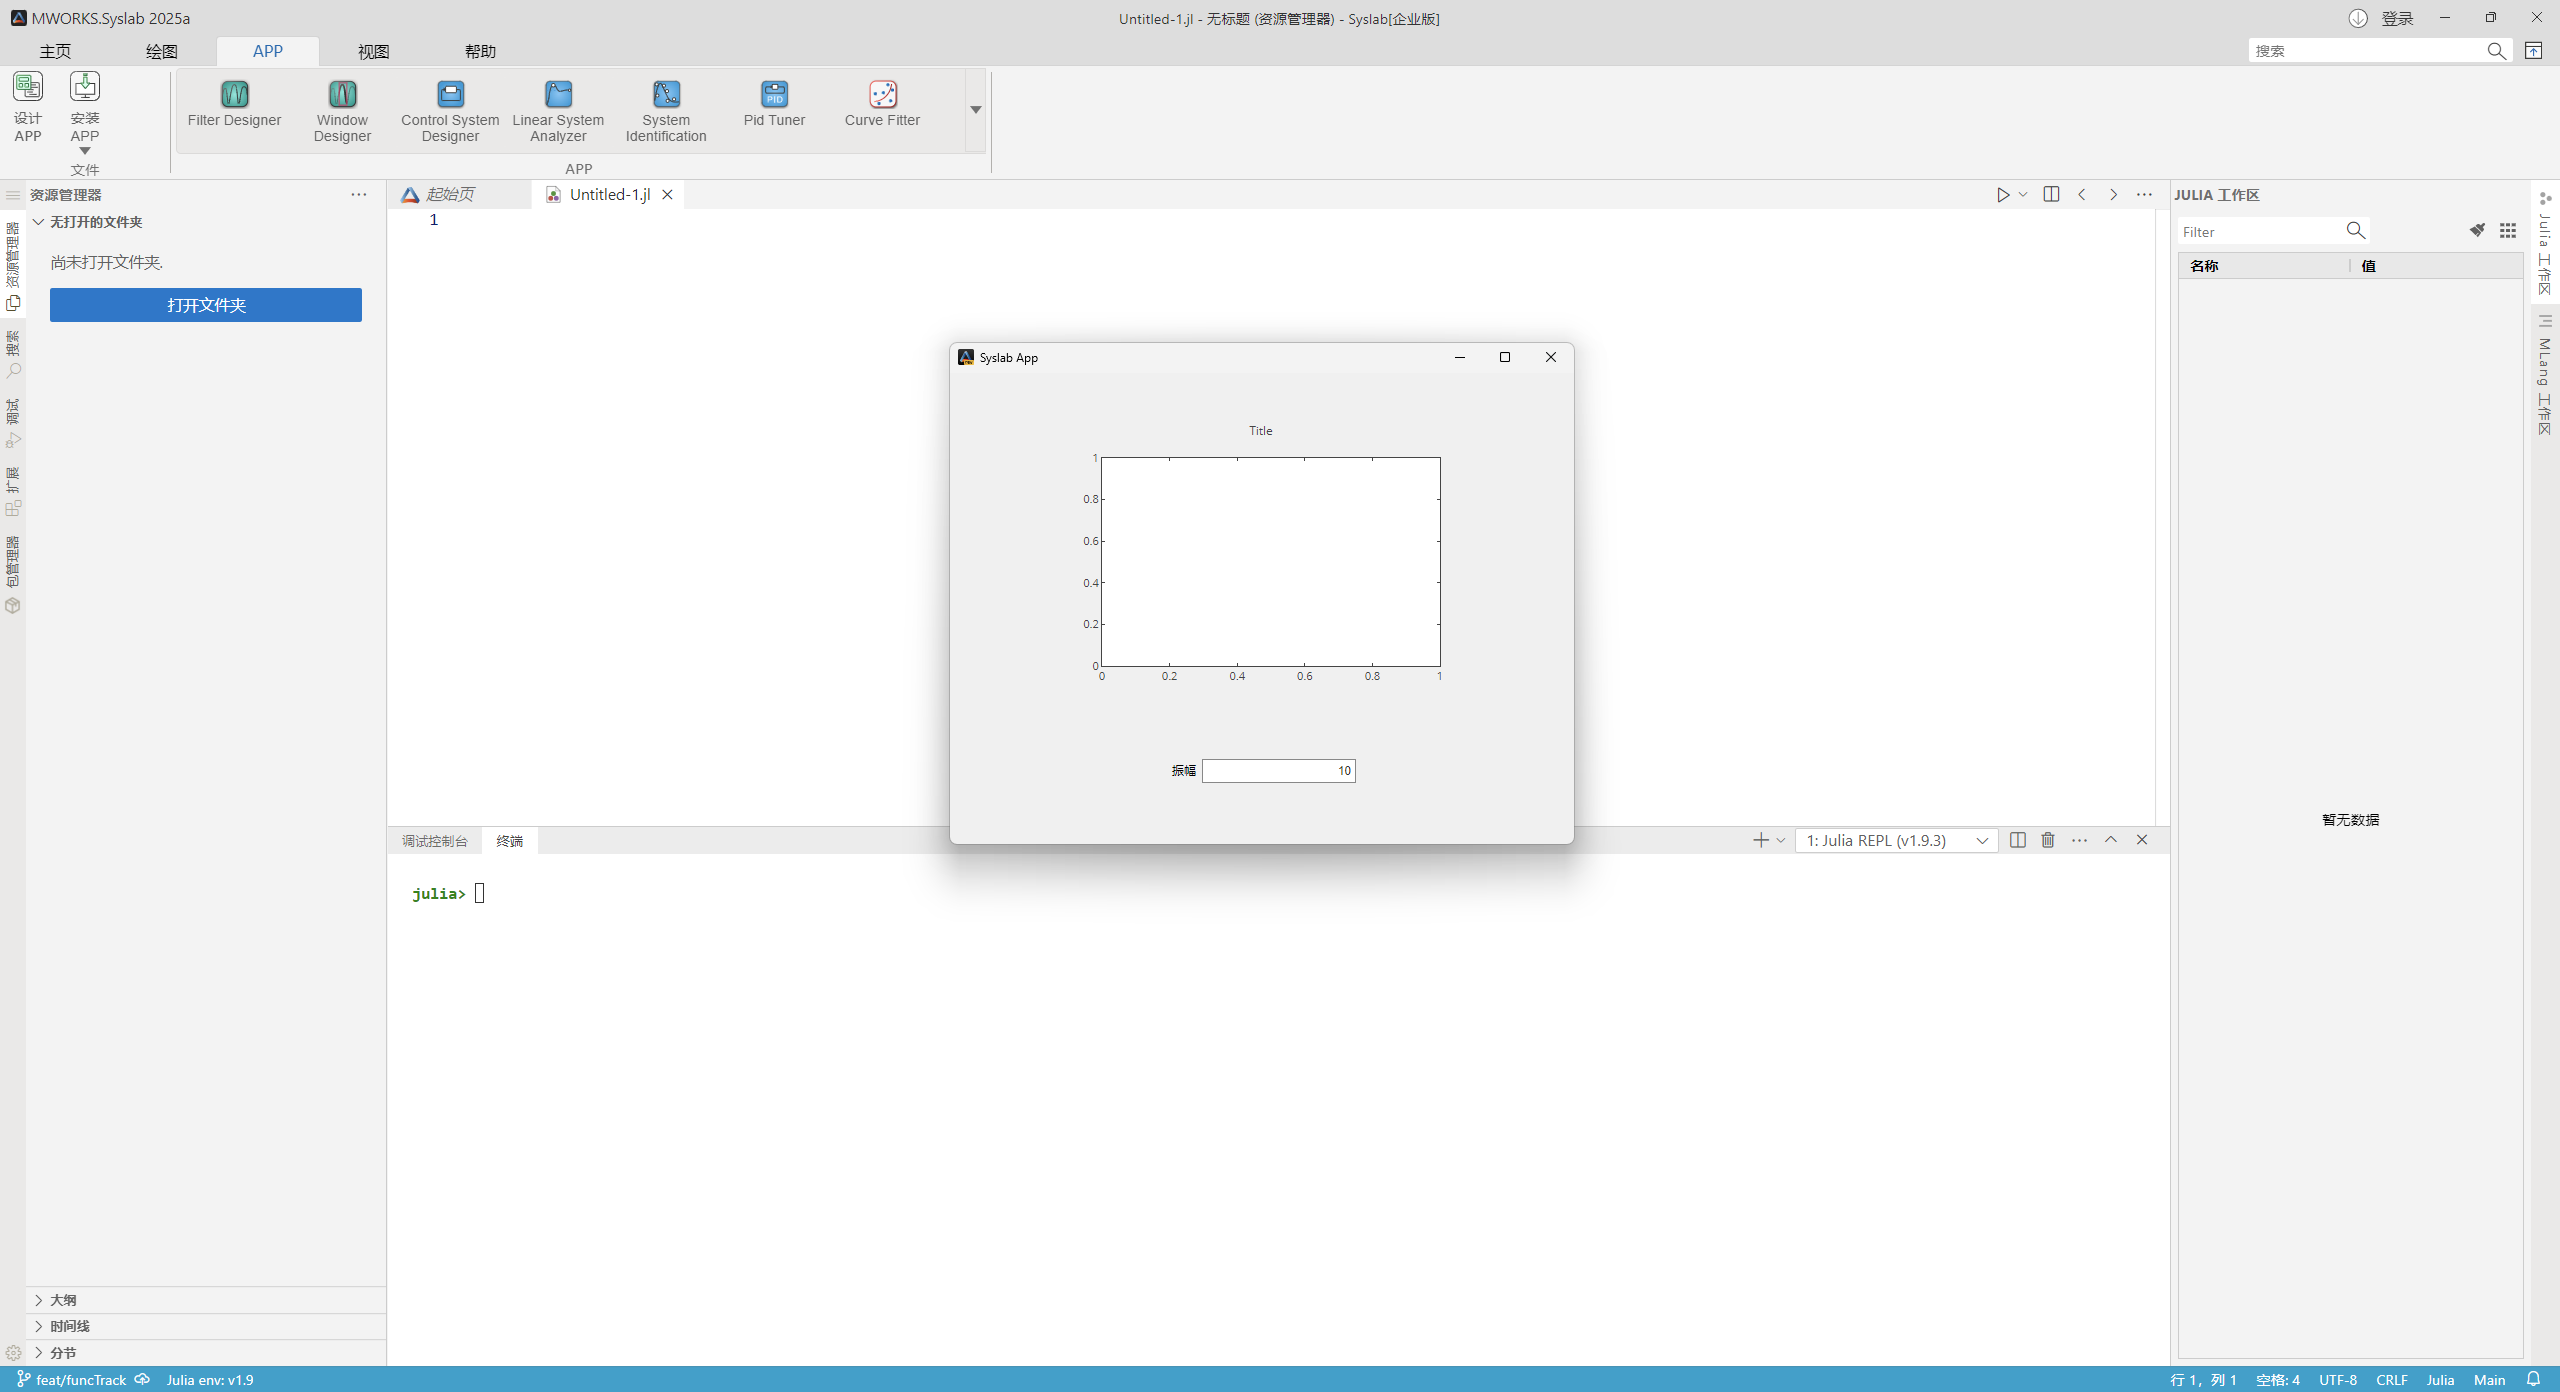This screenshot has height=1392, width=2560.
Task: Expand the 大纲 section
Action: [x=62, y=1300]
